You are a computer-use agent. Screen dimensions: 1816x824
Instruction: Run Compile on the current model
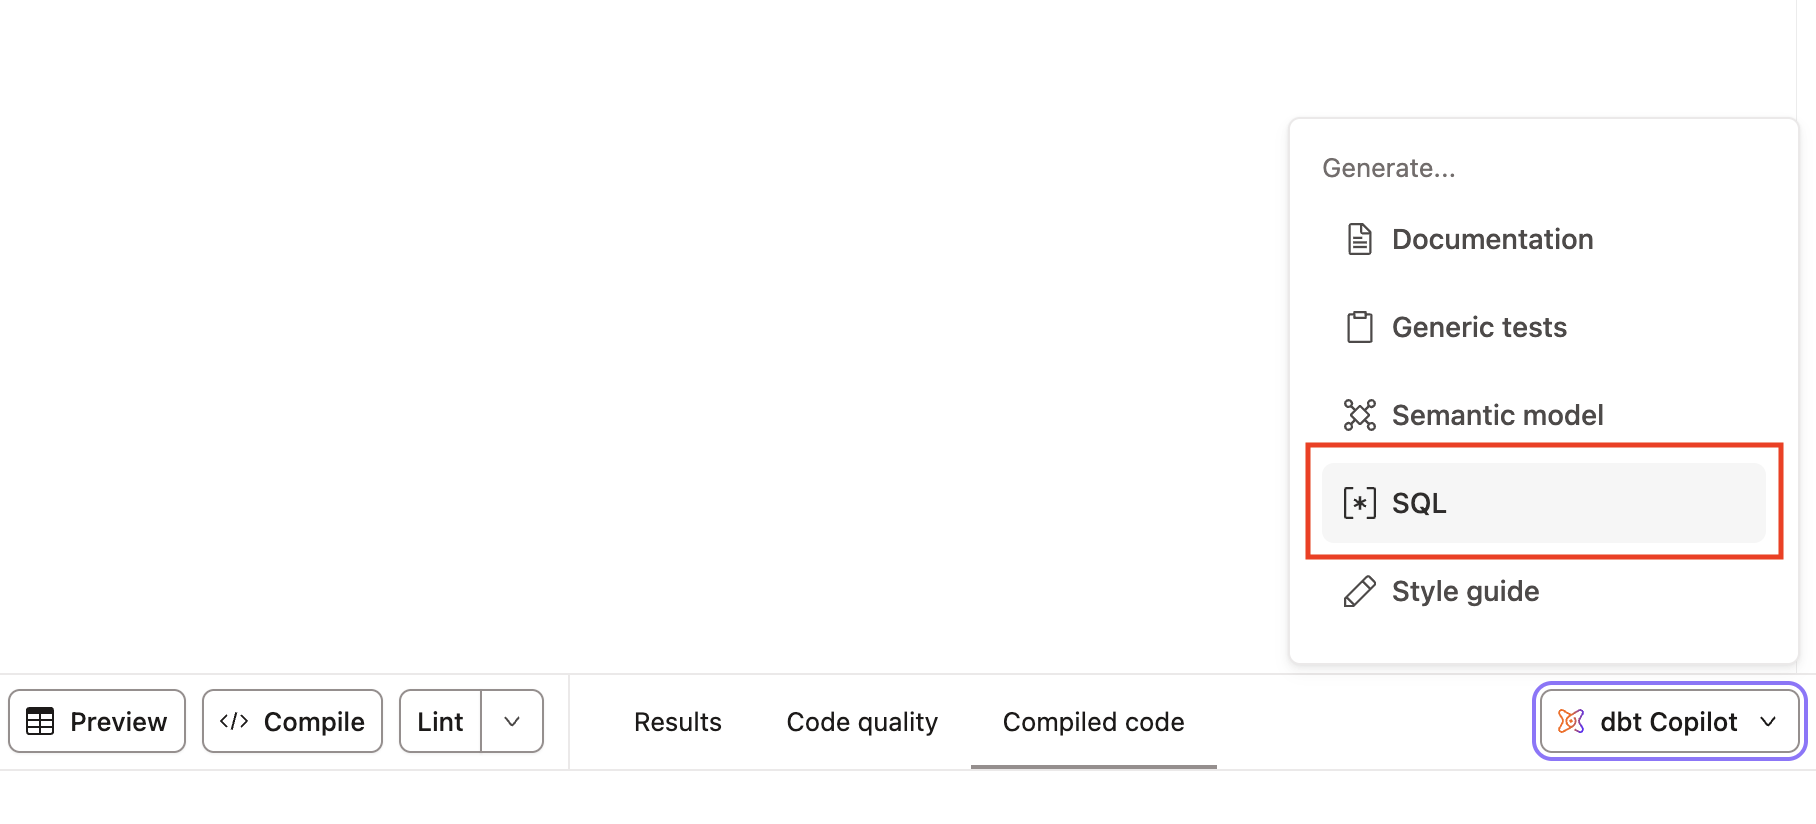[x=291, y=721]
